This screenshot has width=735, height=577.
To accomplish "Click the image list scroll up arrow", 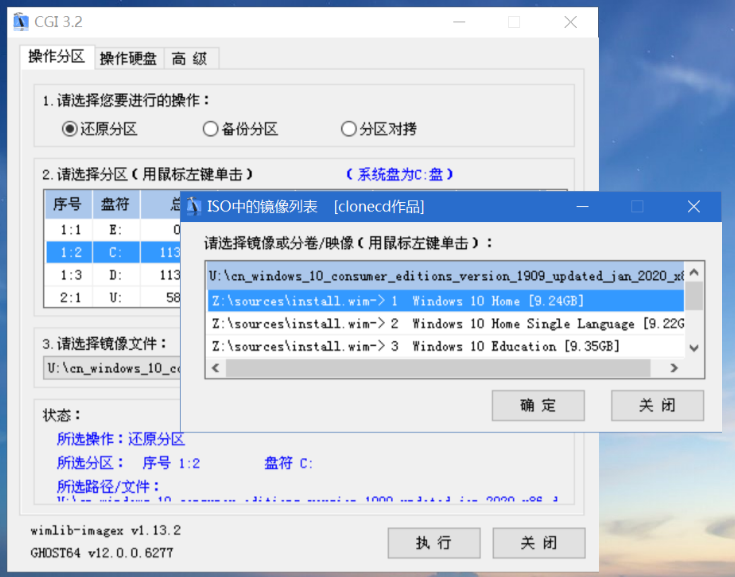I will (x=695, y=272).
